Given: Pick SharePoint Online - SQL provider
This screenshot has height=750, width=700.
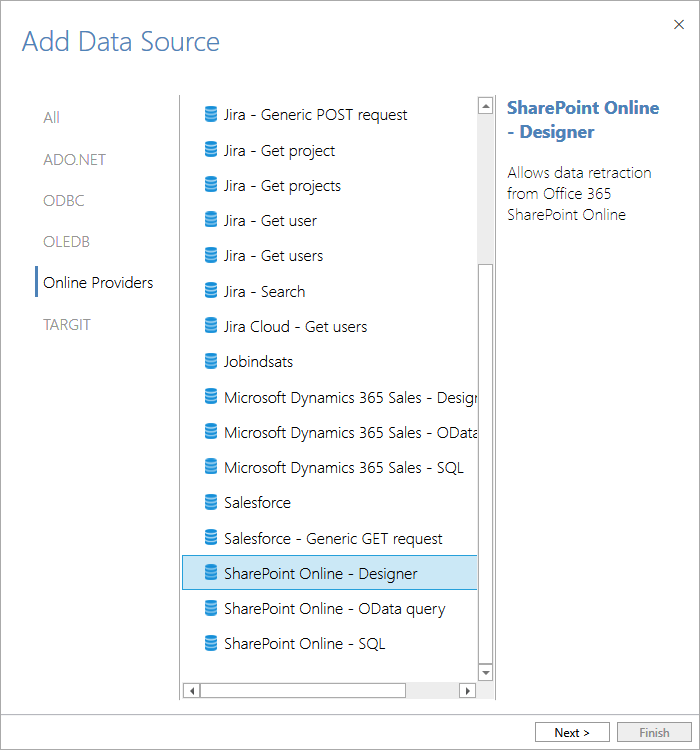Looking at the screenshot, I should 329,644.
